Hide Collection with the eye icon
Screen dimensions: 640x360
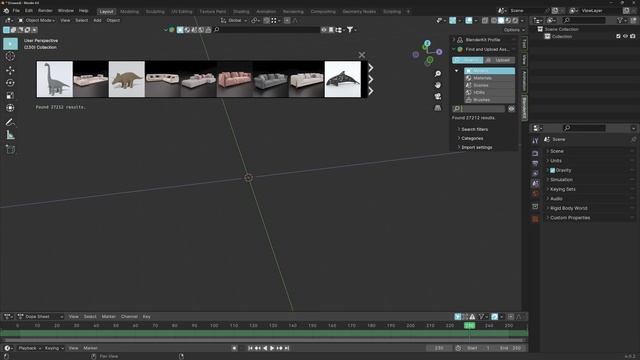point(625,36)
